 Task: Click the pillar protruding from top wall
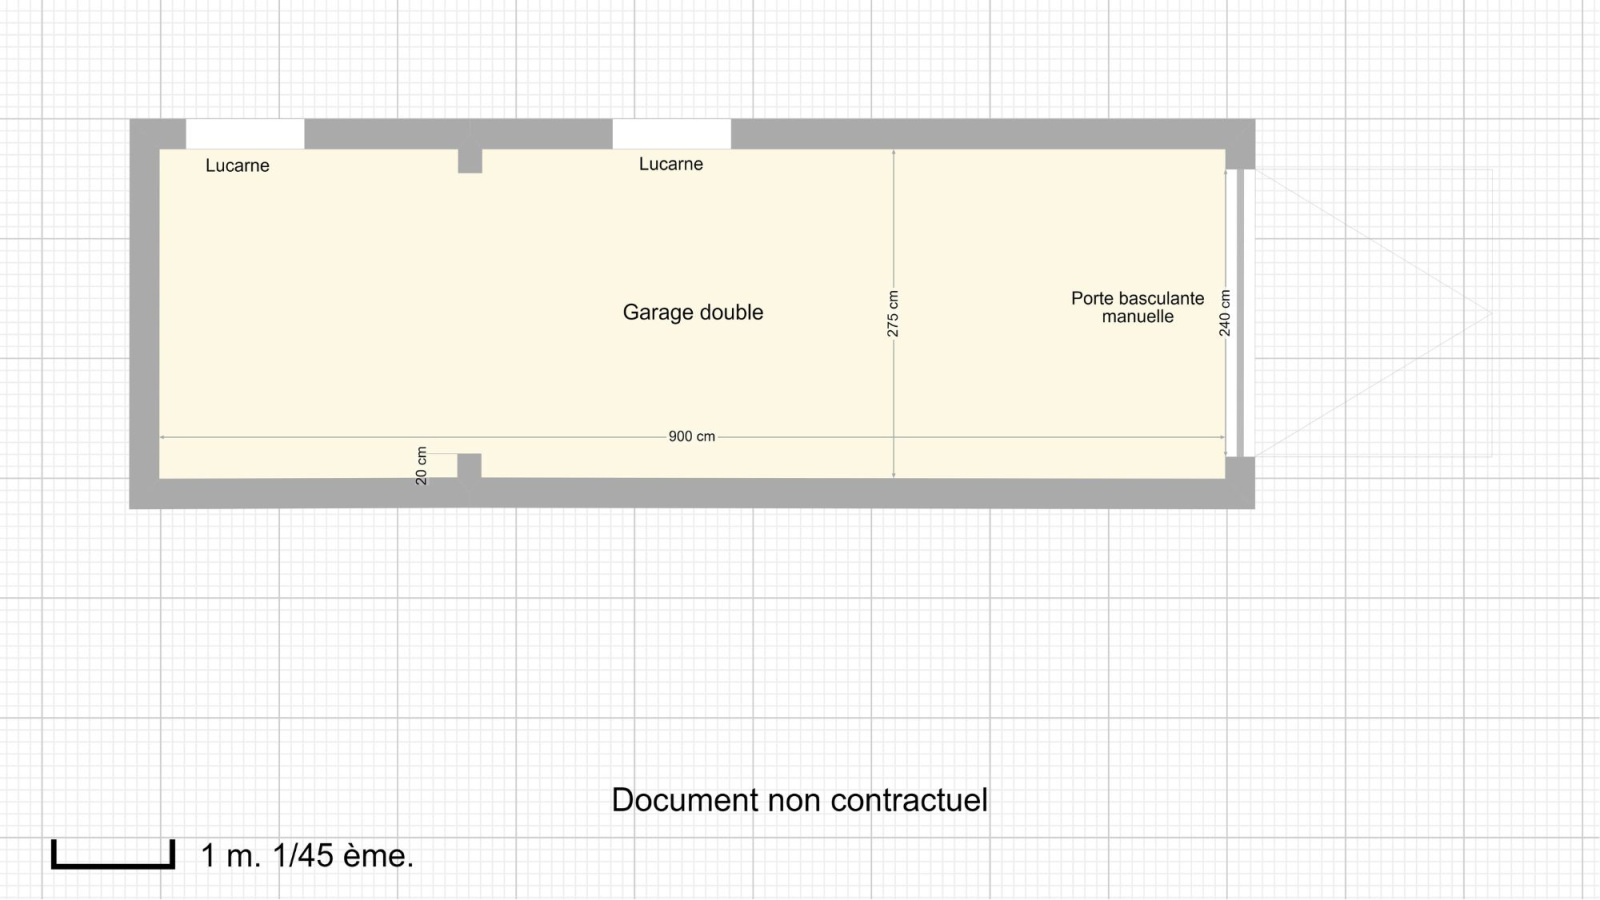470,161
